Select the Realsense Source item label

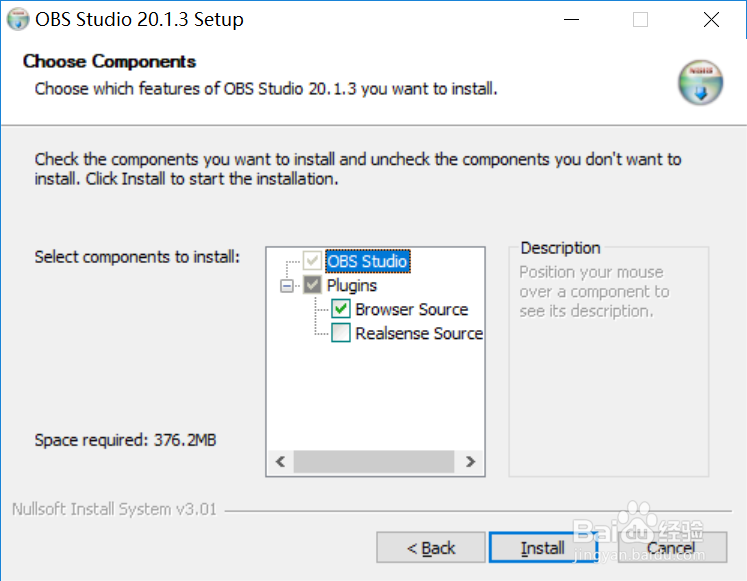(x=418, y=334)
